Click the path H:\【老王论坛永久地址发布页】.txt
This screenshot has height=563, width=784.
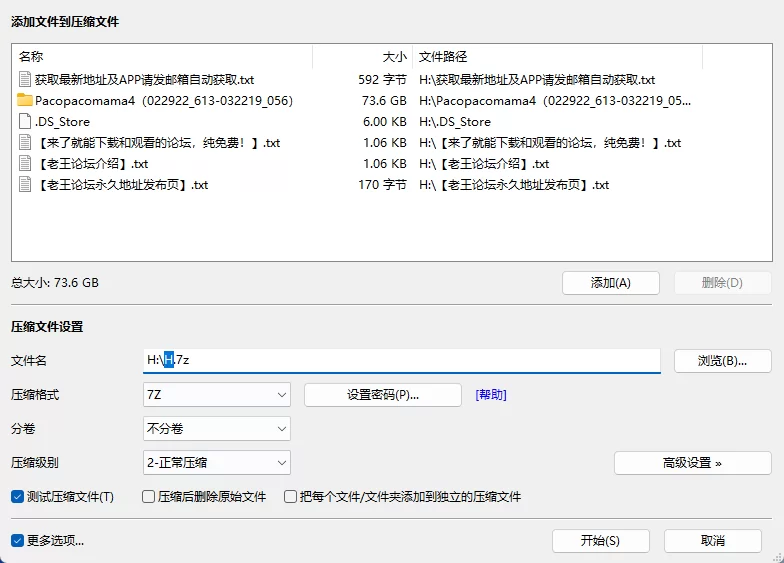(514, 185)
